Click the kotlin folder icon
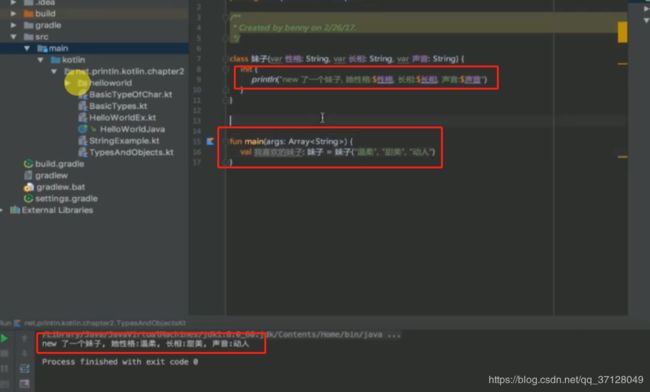Viewport: 650px width, 392px height. [56, 60]
